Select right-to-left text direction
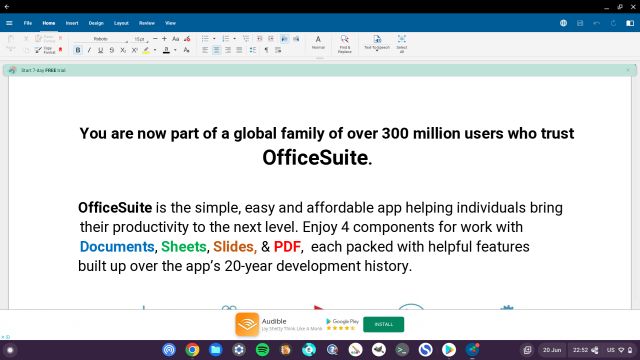This screenshot has height=360, width=640. click(x=296, y=39)
